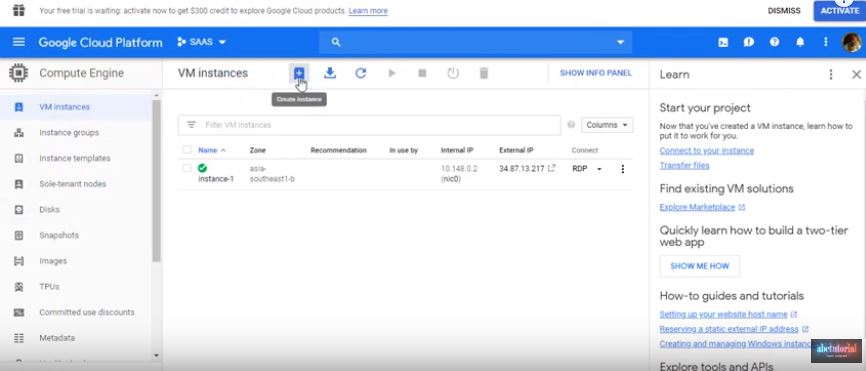Open the Columns dropdown
Viewport: 866px width, 371px height.
[x=607, y=125]
